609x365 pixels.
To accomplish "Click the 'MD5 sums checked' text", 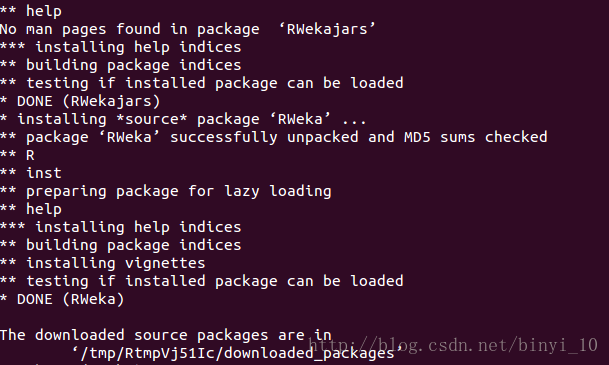I will tap(475, 137).
